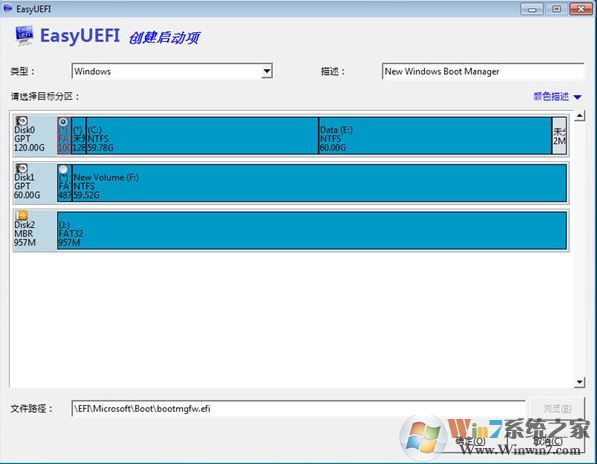Select the Disk0 2M unallocated block
597x464 pixels.
pyautogui.click(x=559, y=136)
